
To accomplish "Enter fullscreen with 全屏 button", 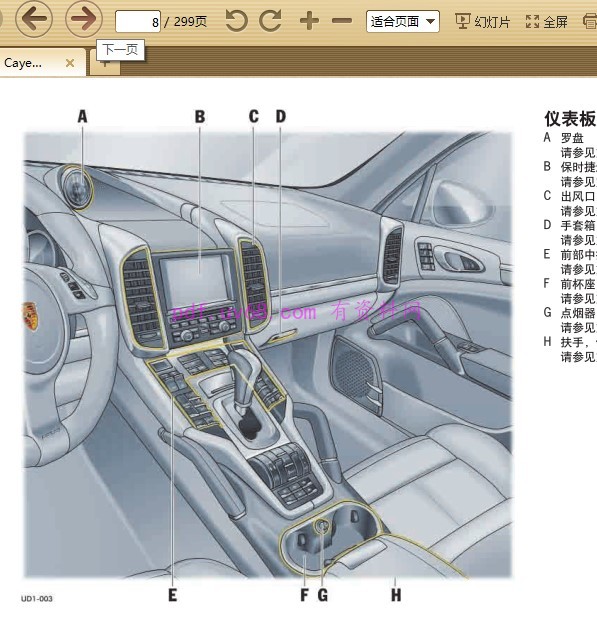I will 547,22.
